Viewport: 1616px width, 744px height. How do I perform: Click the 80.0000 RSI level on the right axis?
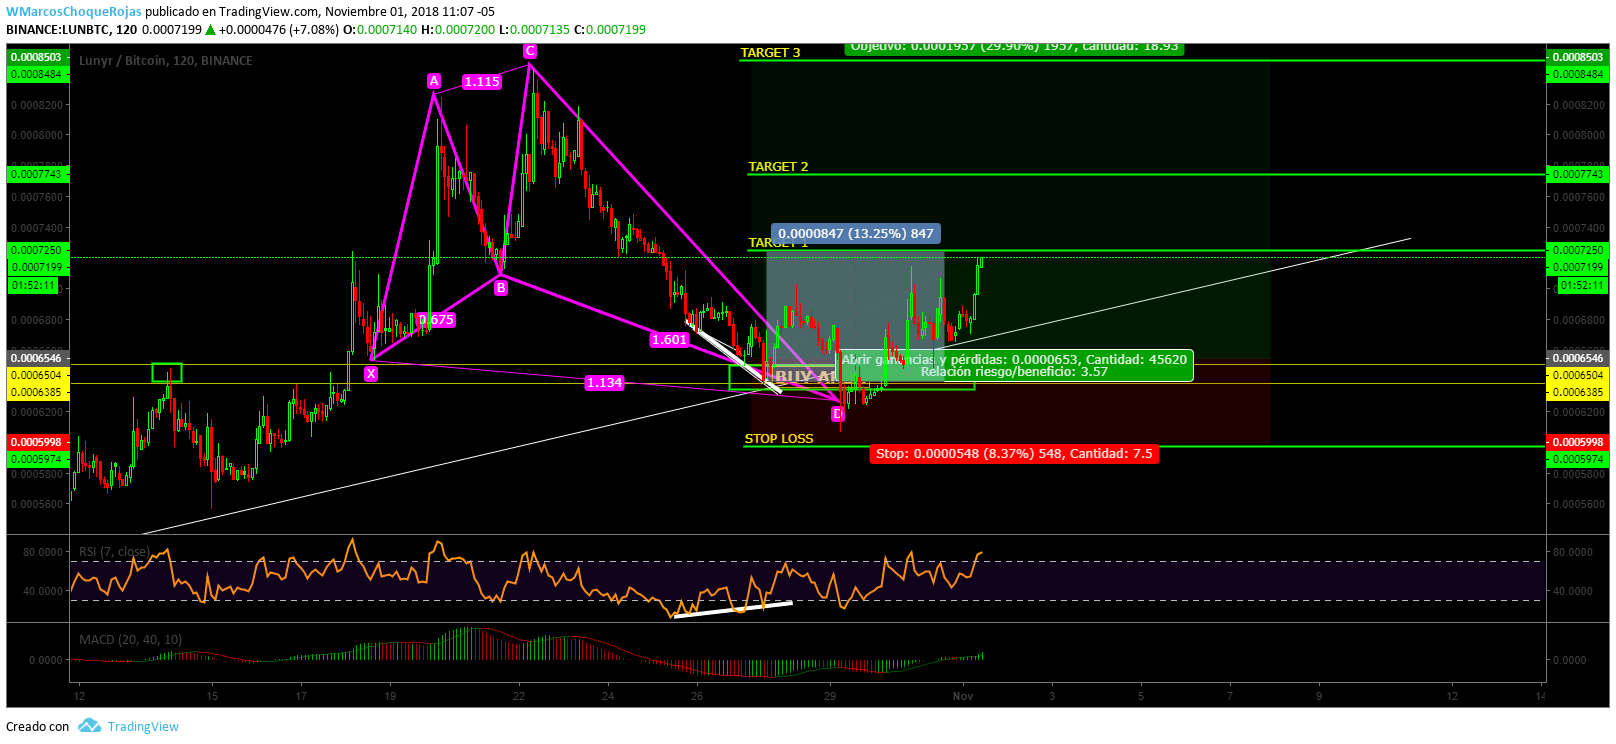tap(1573, 552)
